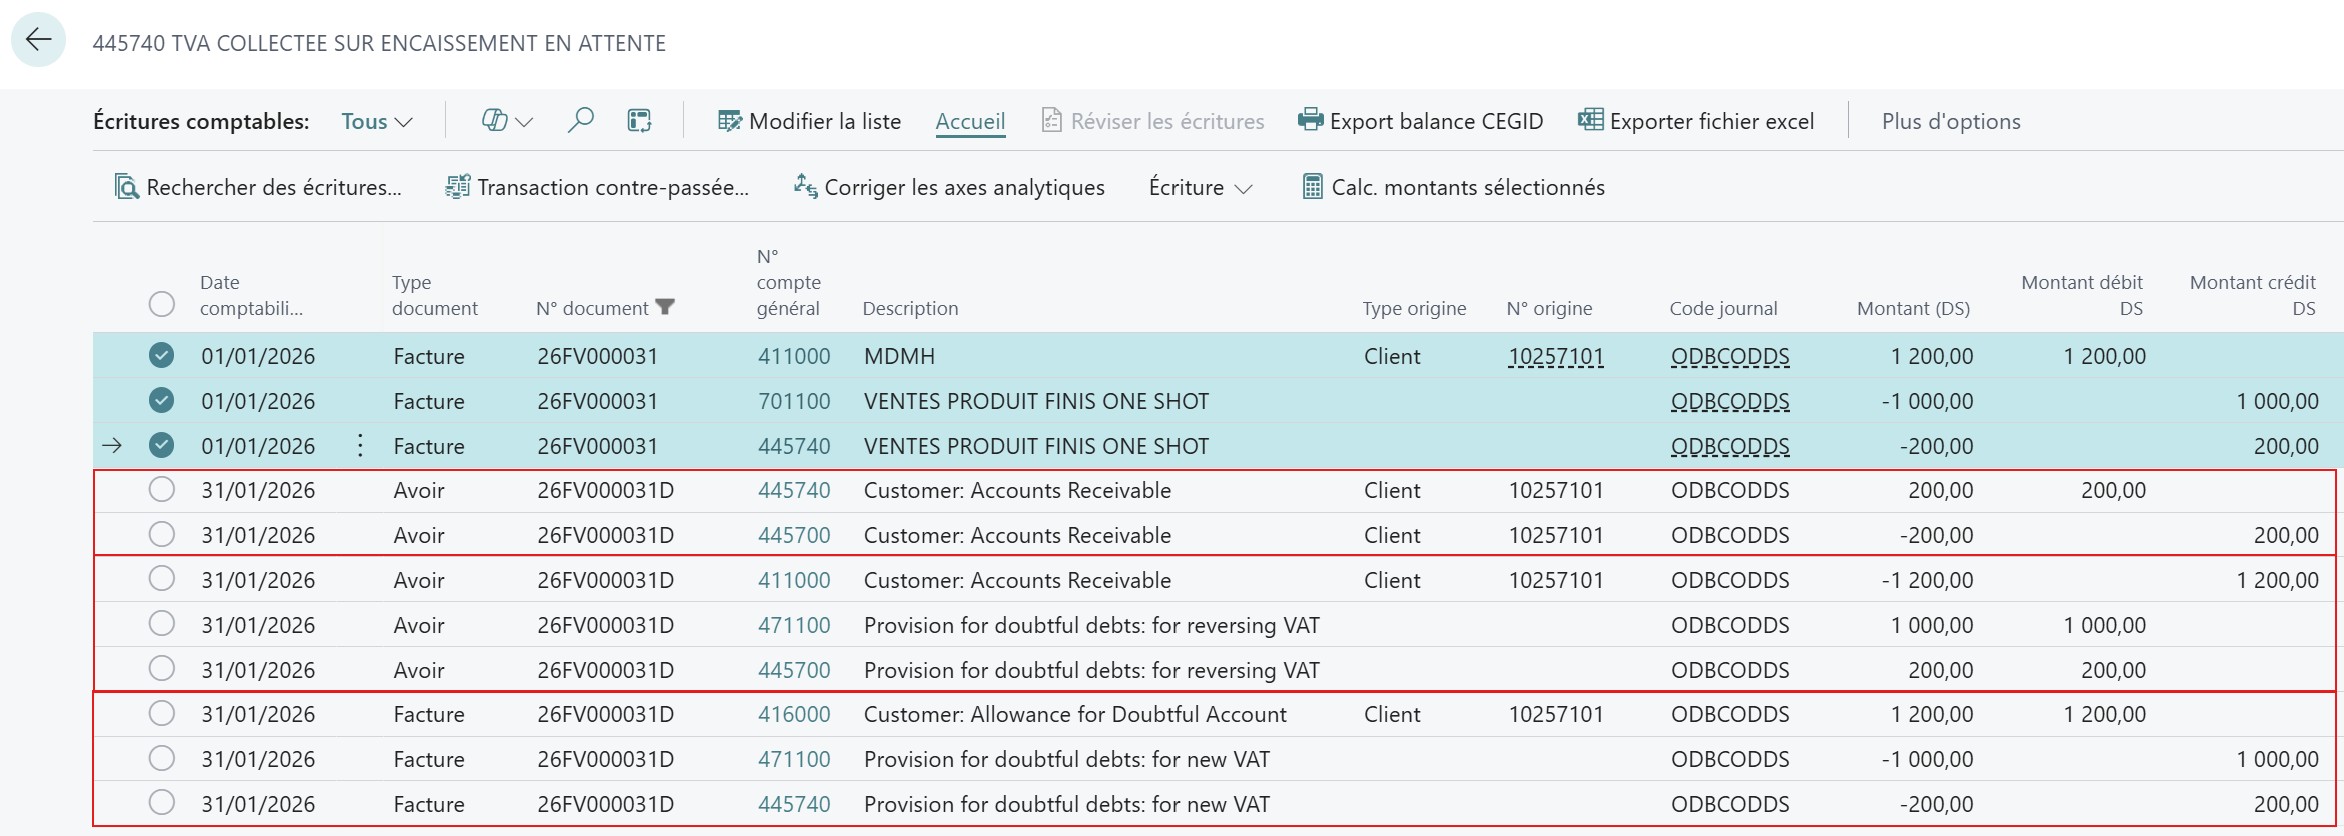The width and height of the screenshot is (2344, 836).
Task: Open account 416000 link
Action: pos(794,714)
